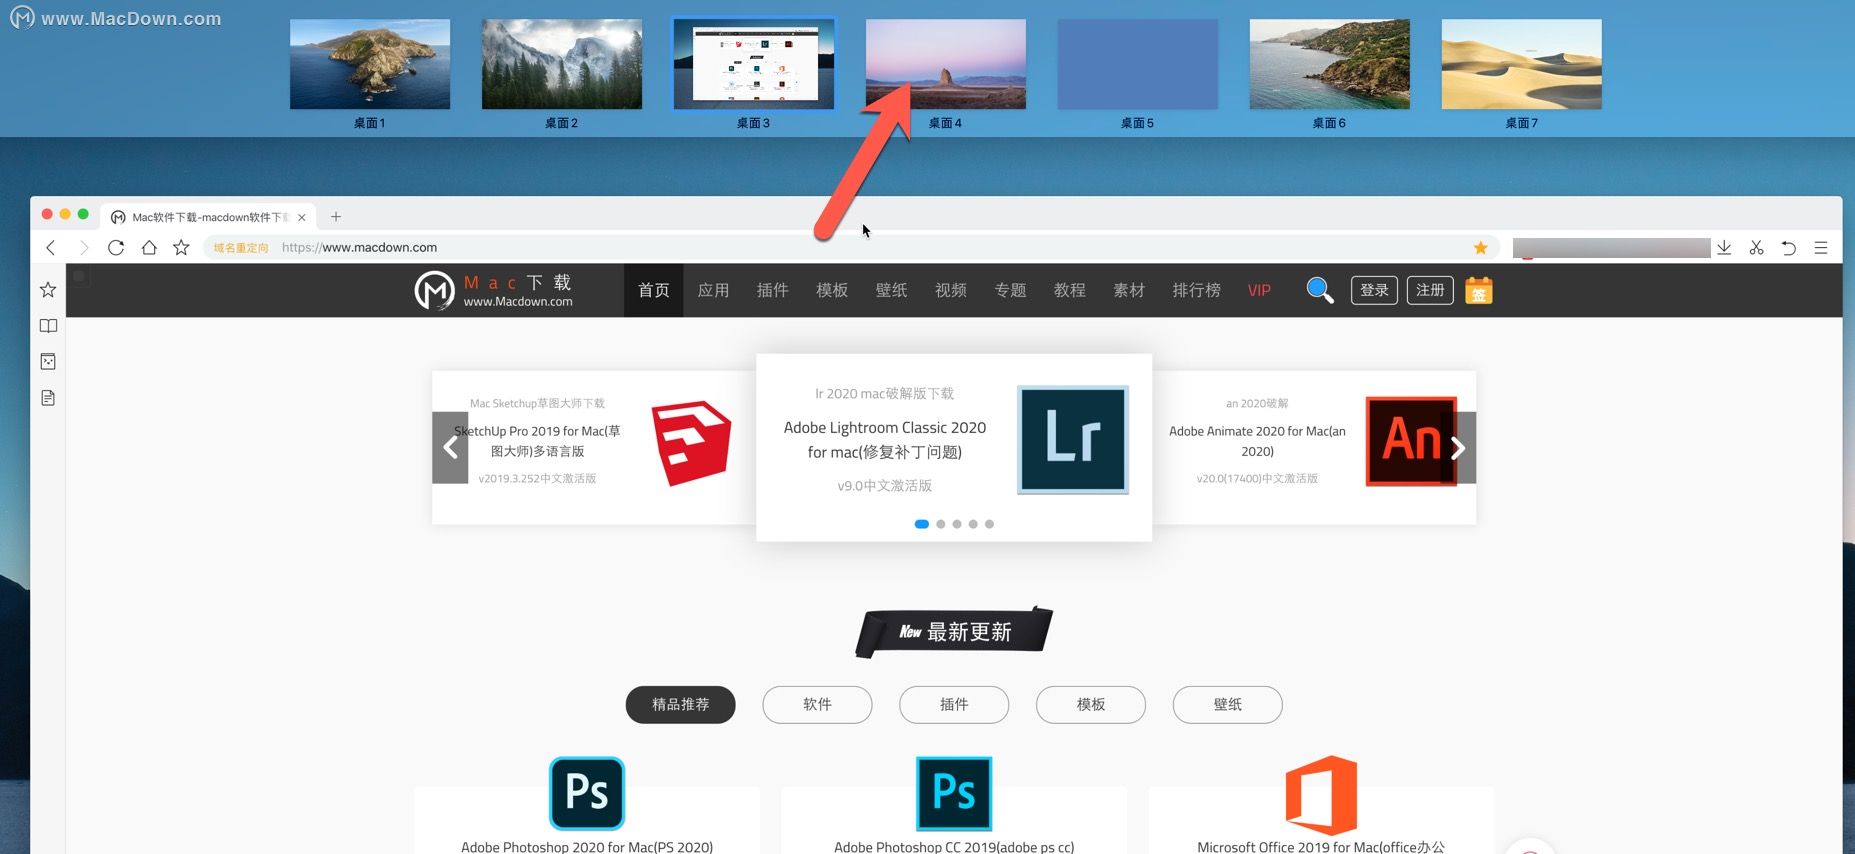Image resolution: width=1855 pixels, height=854 pixels.
Task: Click the sidebar document notes icon
Action: point(48,398)
